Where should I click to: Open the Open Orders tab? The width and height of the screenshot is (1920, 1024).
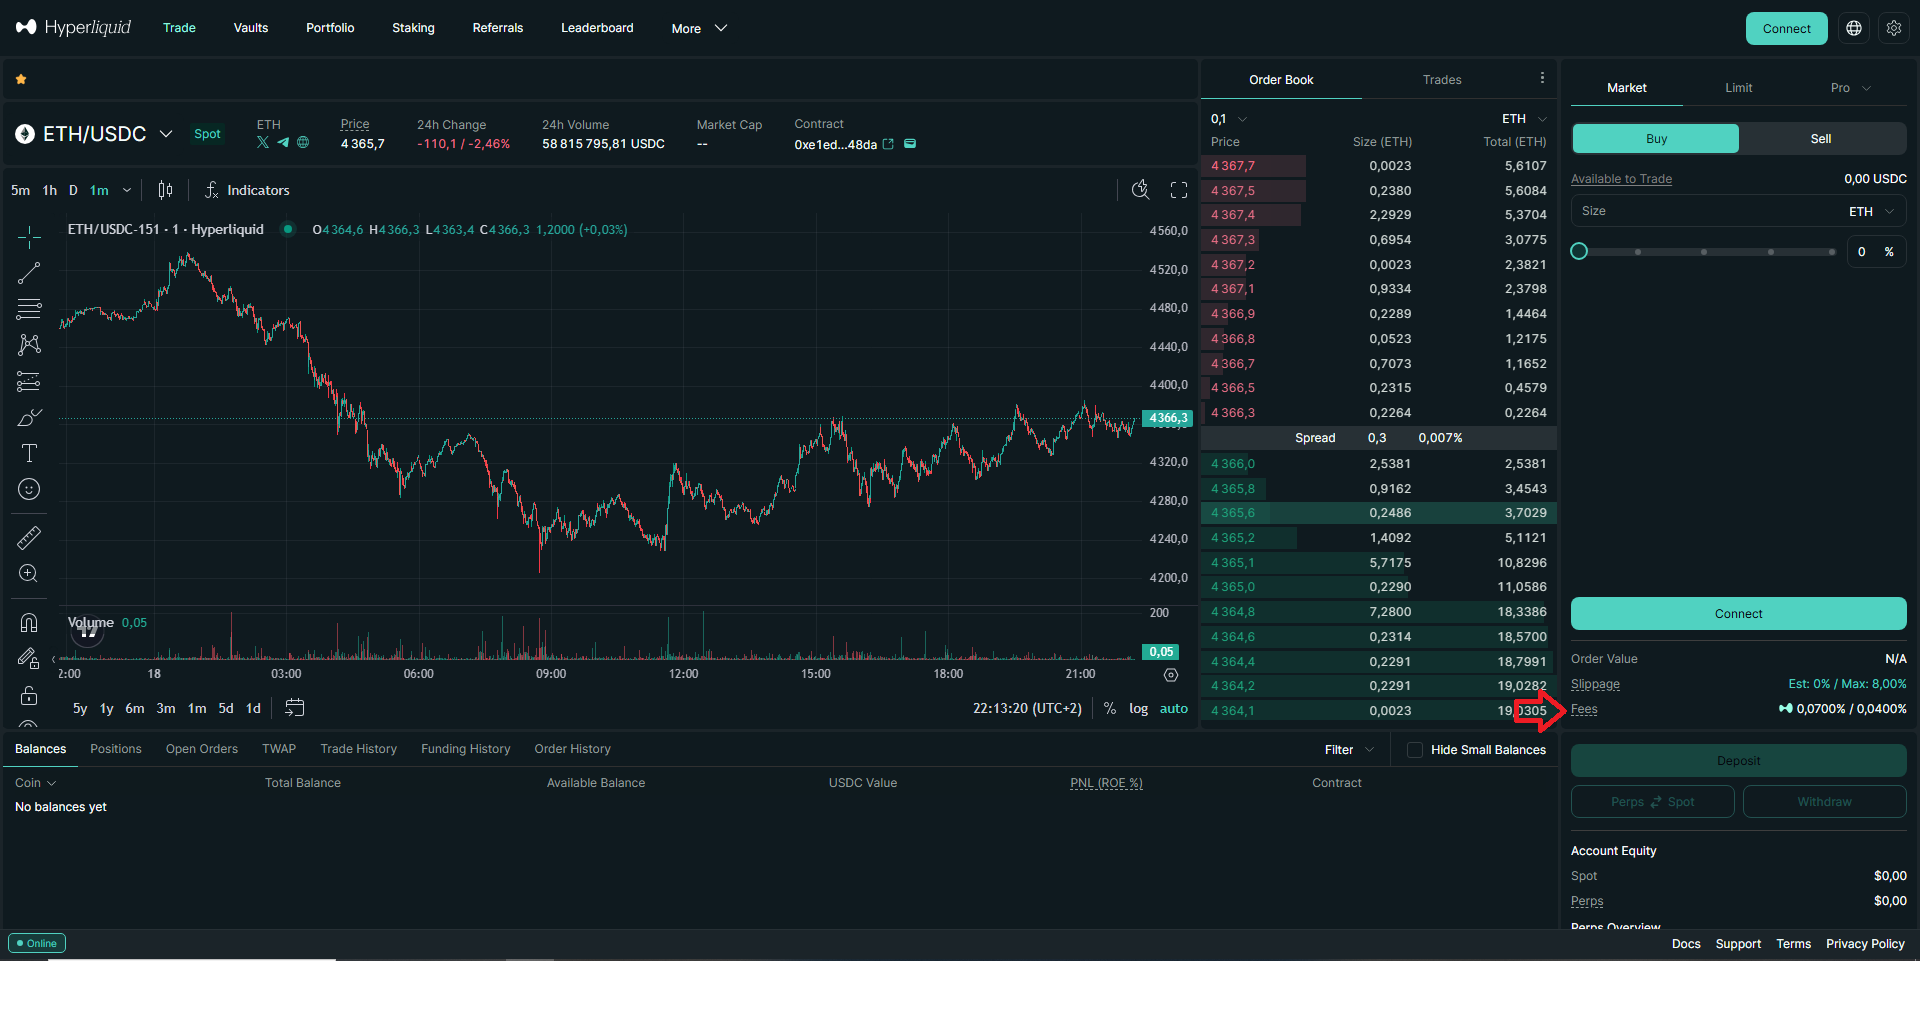click(x=202, y=749)
